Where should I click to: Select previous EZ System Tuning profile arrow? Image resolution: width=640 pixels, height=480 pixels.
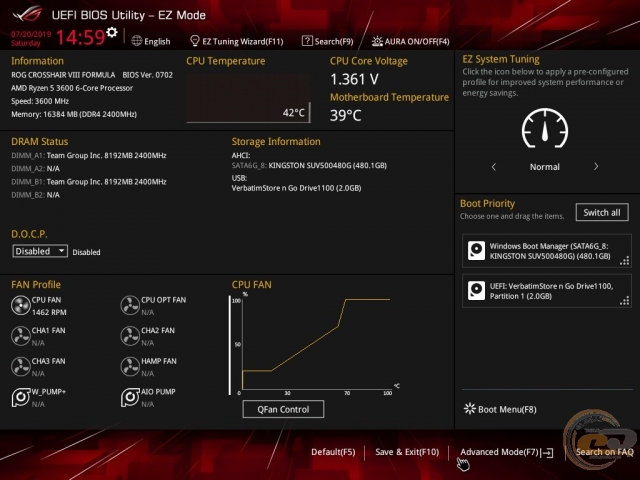pos(494,167)
